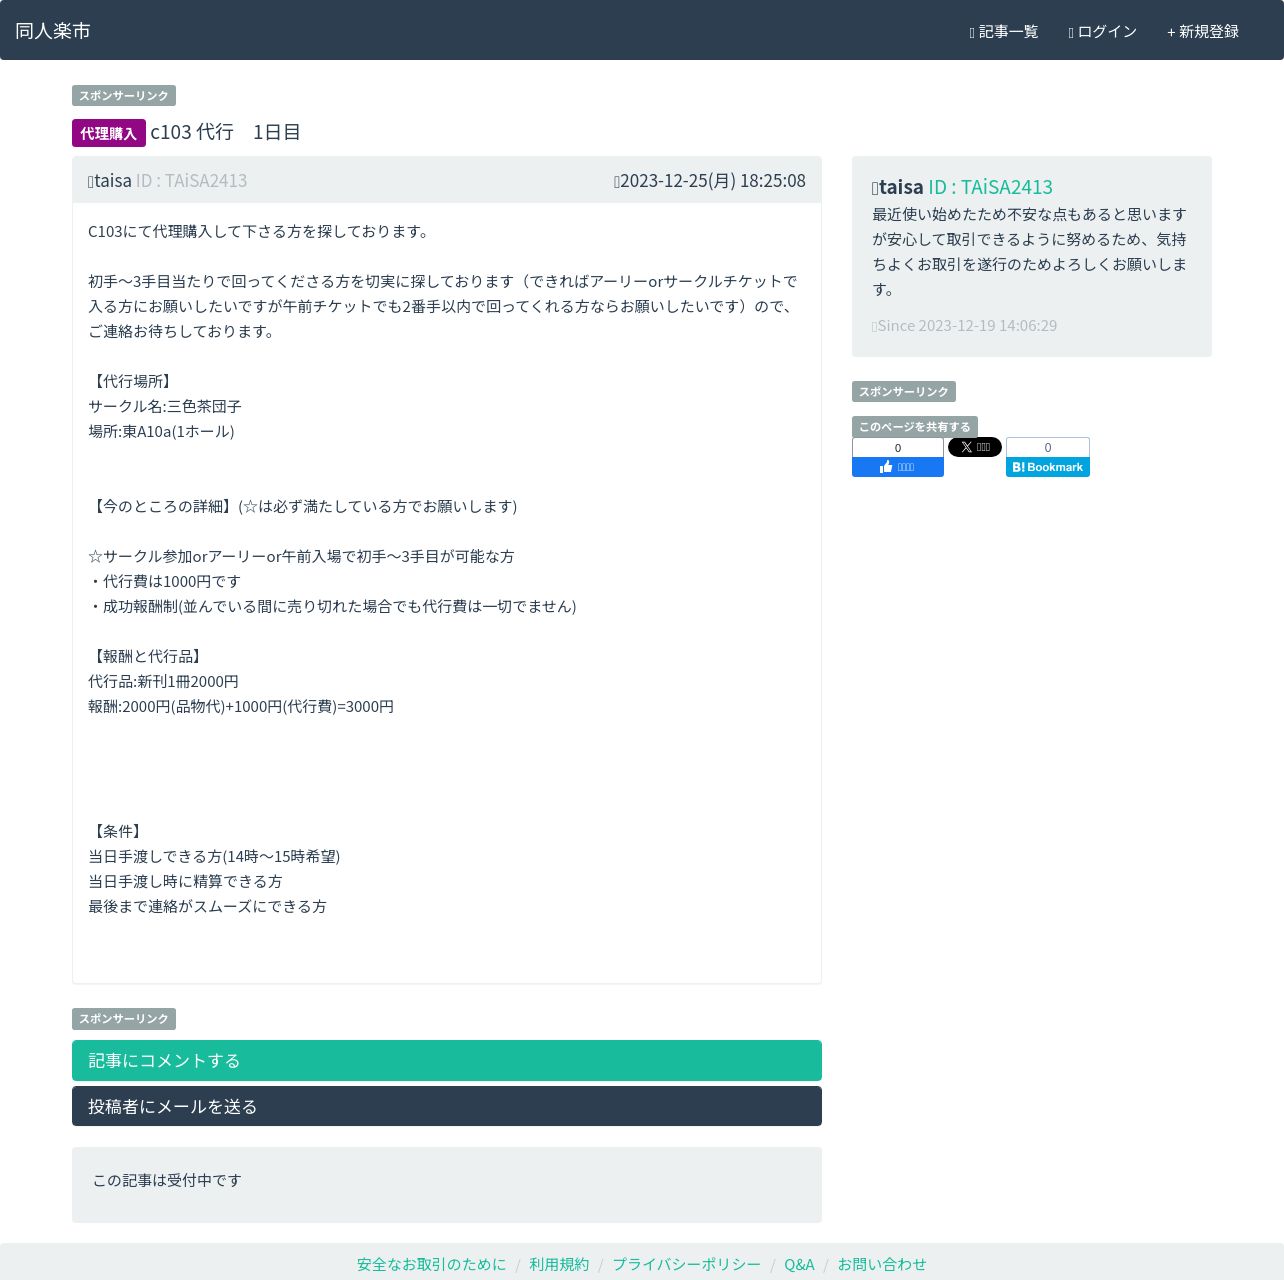Image resolution: width=1284 pixels, height=1280 pixels.
Task: Click the text ・代行費は1000円です
Action: 164,581
